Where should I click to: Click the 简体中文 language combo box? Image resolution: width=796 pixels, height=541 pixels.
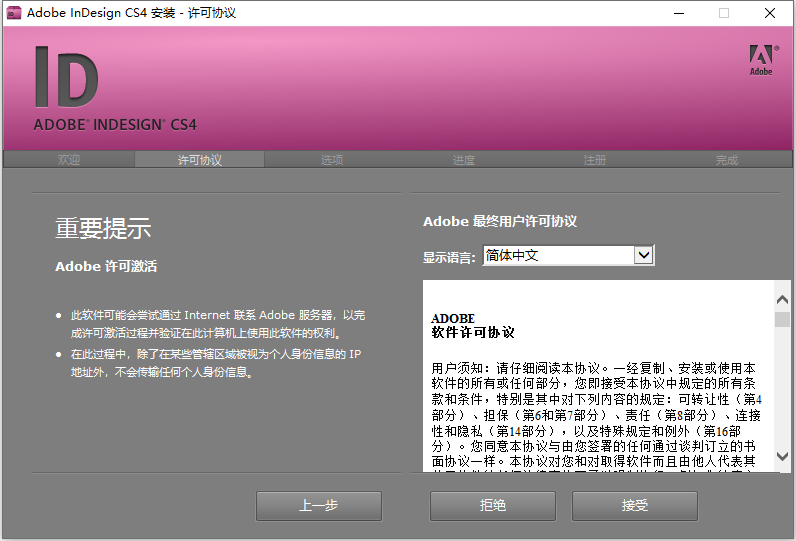(x=568, y=255)
